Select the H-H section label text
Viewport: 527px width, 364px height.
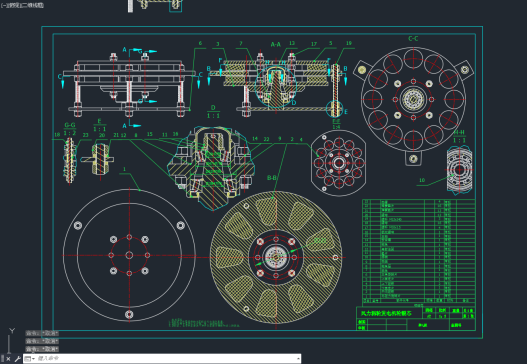(459, 132)
